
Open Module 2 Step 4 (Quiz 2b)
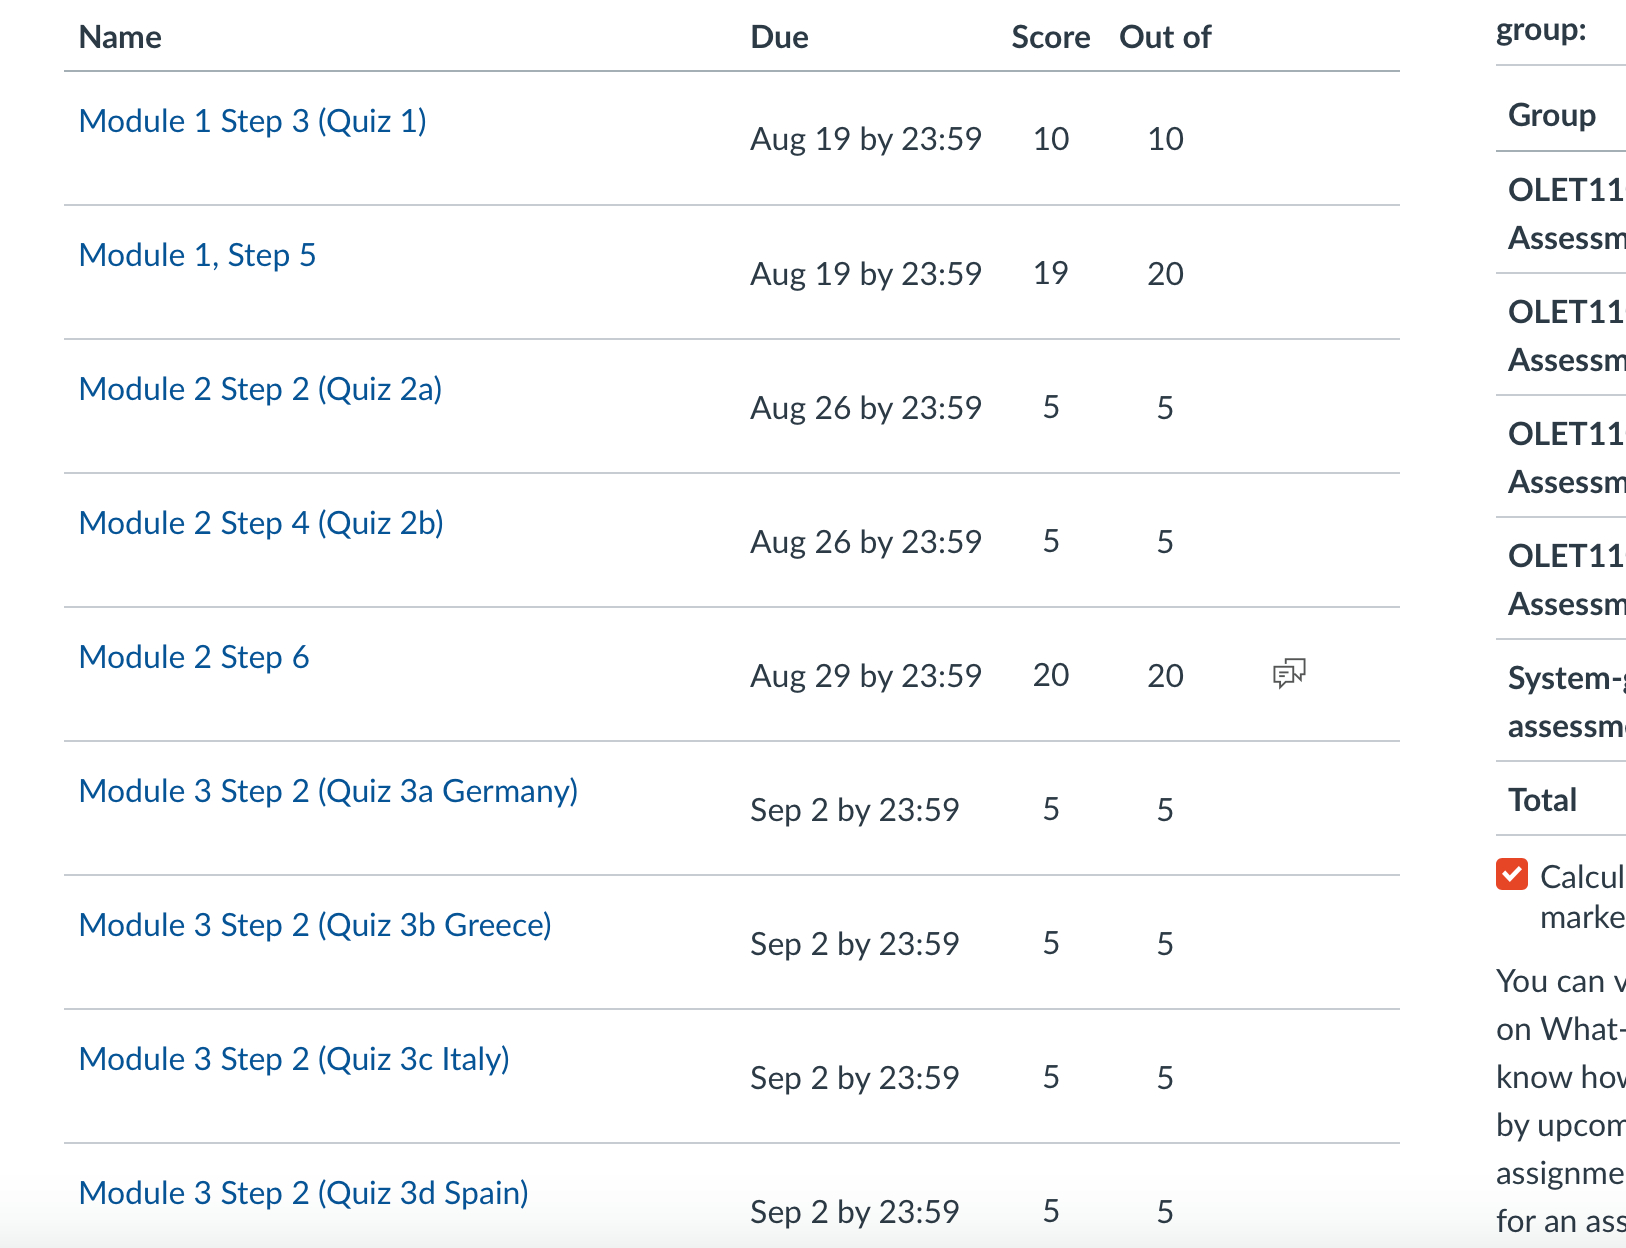tap(261, 523)
